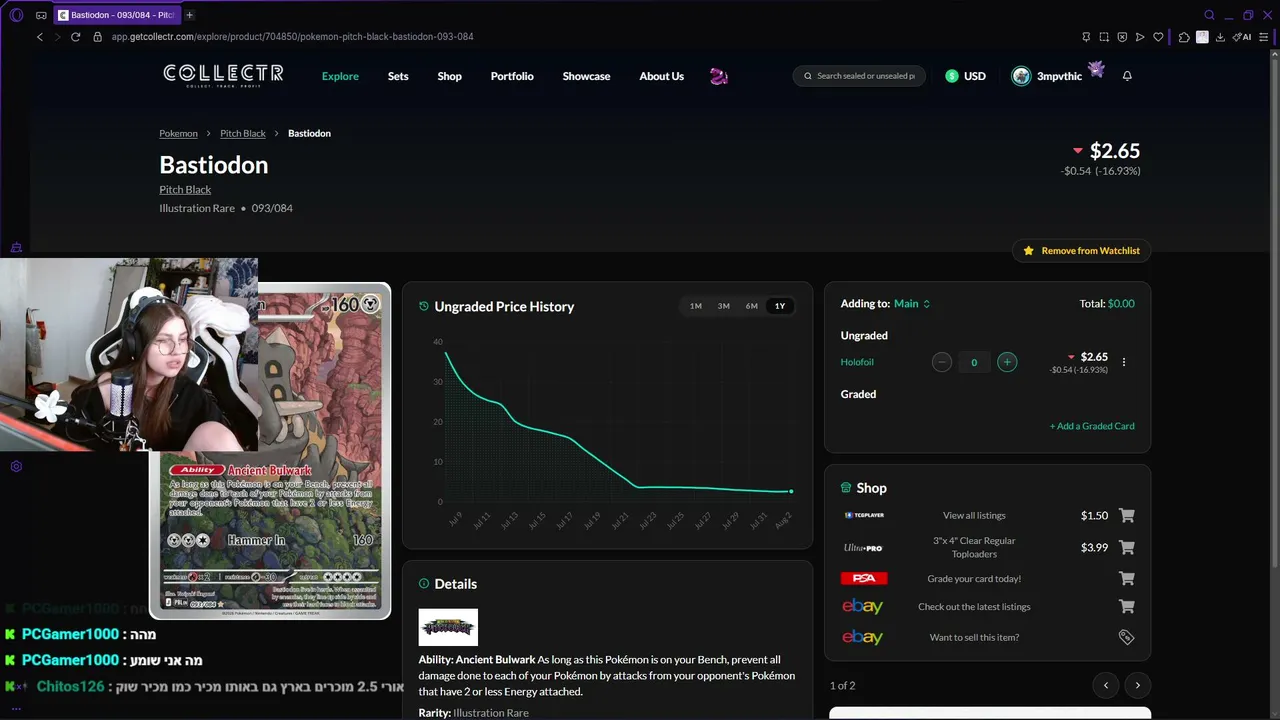Click the purple creature icon beside About Us

pyautogui.click(x=718, y=76)
